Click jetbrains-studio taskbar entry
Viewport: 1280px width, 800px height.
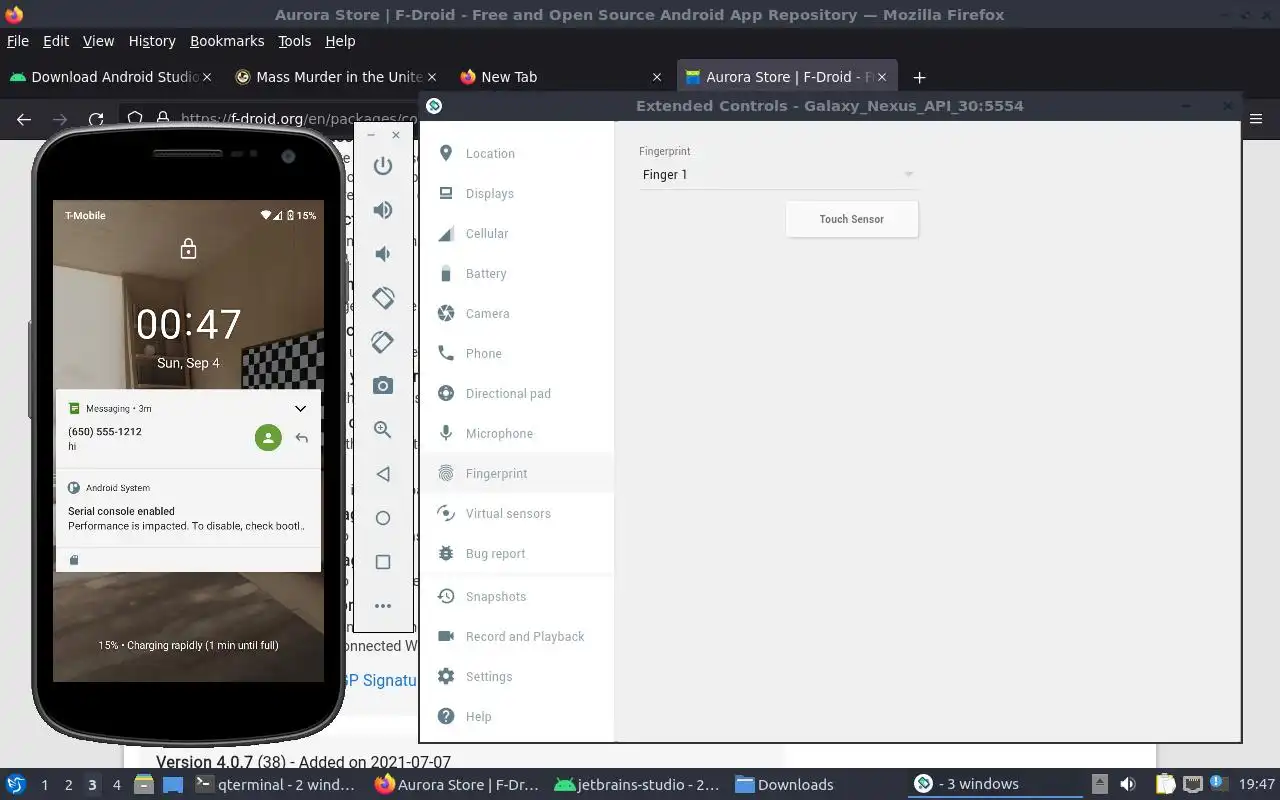(x=637, y=785)
